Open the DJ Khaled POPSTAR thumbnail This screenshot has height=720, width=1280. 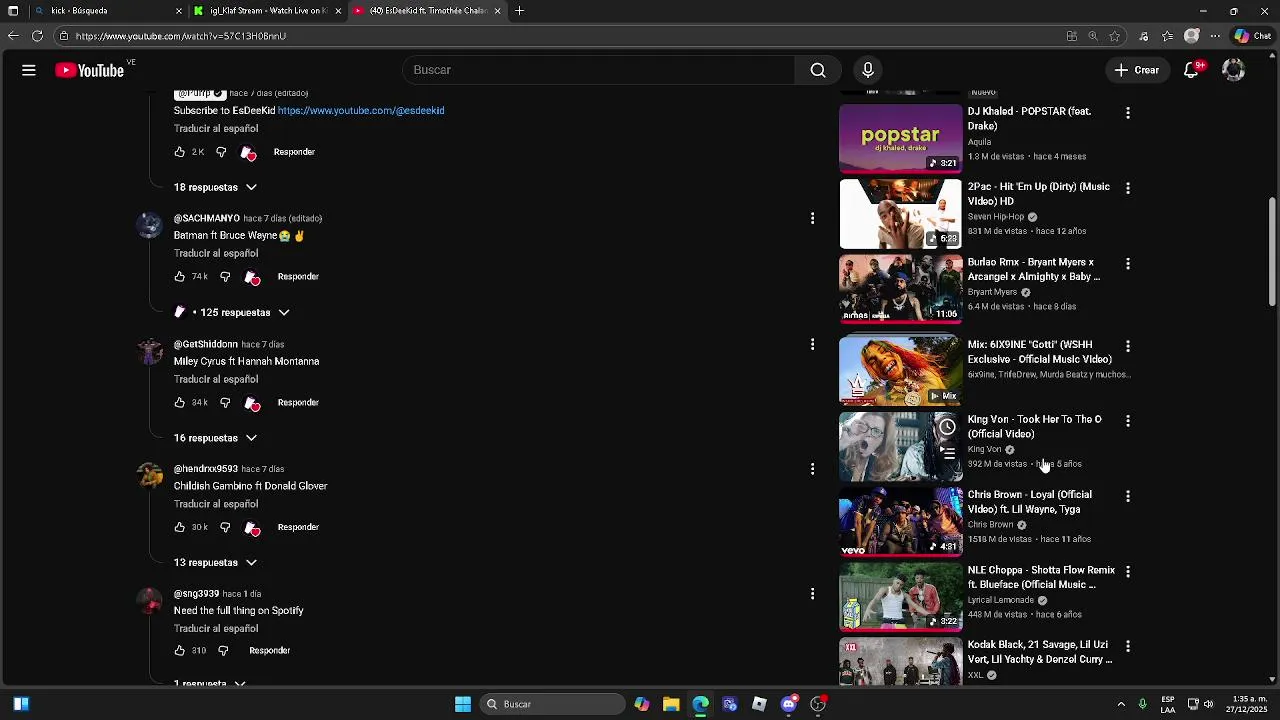point(900,138)
